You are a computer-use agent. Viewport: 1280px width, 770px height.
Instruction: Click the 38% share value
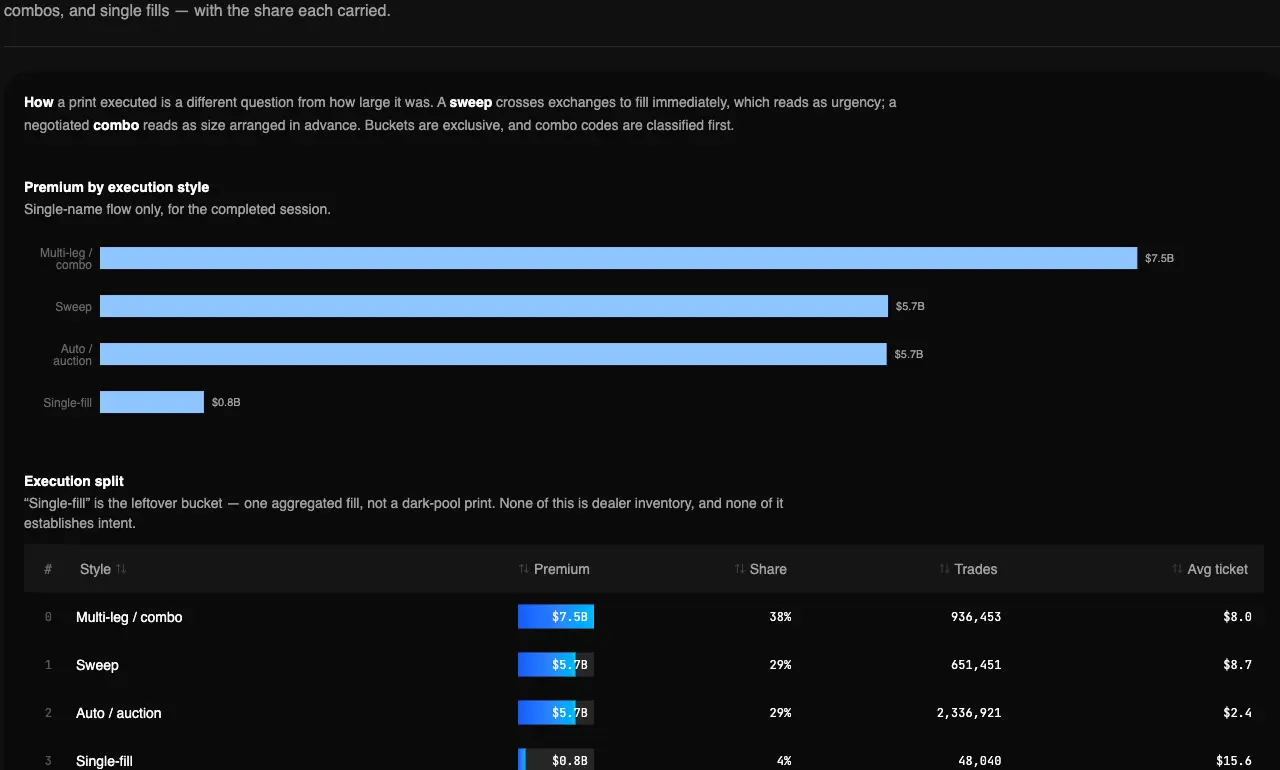pos(780,617)
